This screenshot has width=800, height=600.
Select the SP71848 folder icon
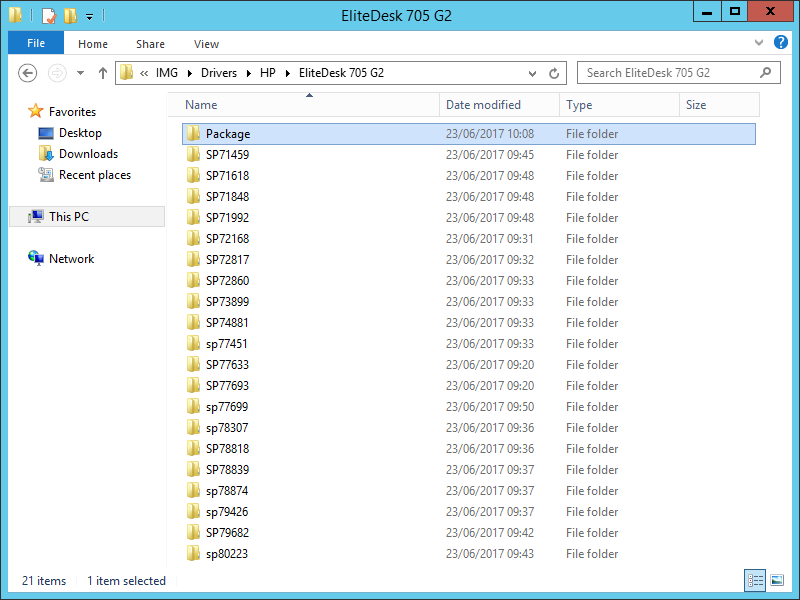pyautogui.click(x=193, y=196)
